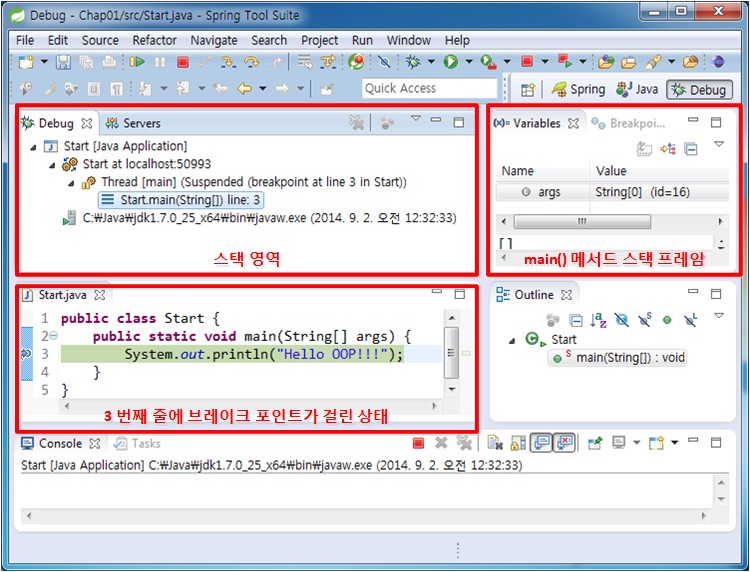Switch to the Java perspective
The height and width of the screenshot is (572, 750).
pyautogui.click(x=638, y=89)
